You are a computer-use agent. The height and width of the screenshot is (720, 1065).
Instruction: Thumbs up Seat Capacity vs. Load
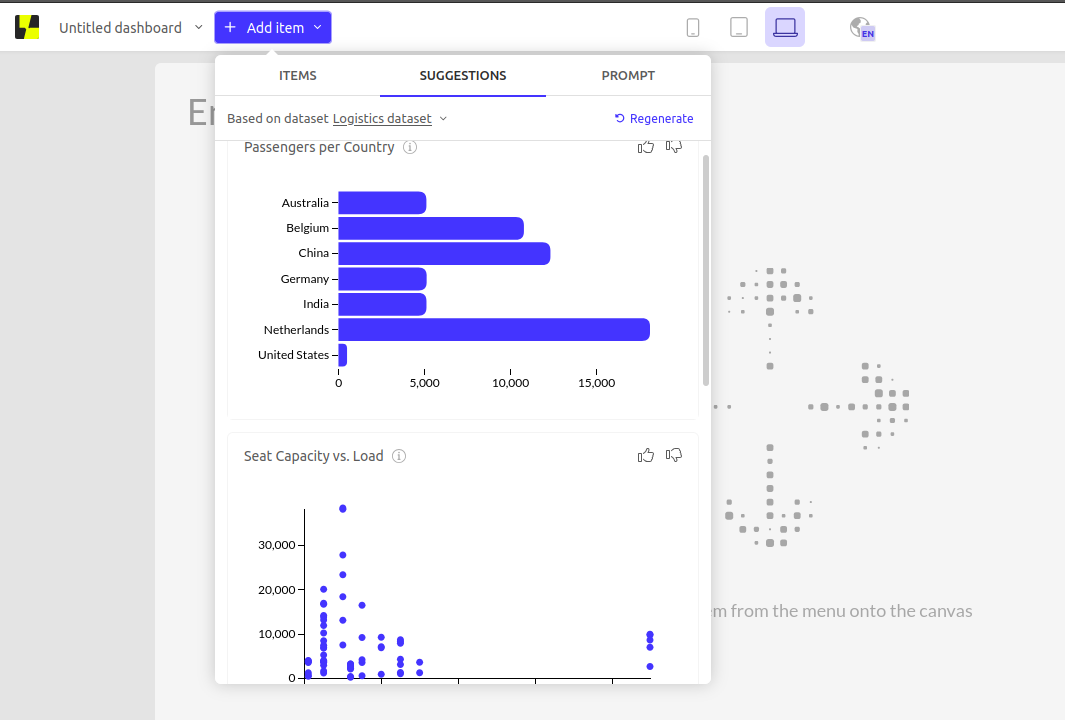(x=646, y=456)
